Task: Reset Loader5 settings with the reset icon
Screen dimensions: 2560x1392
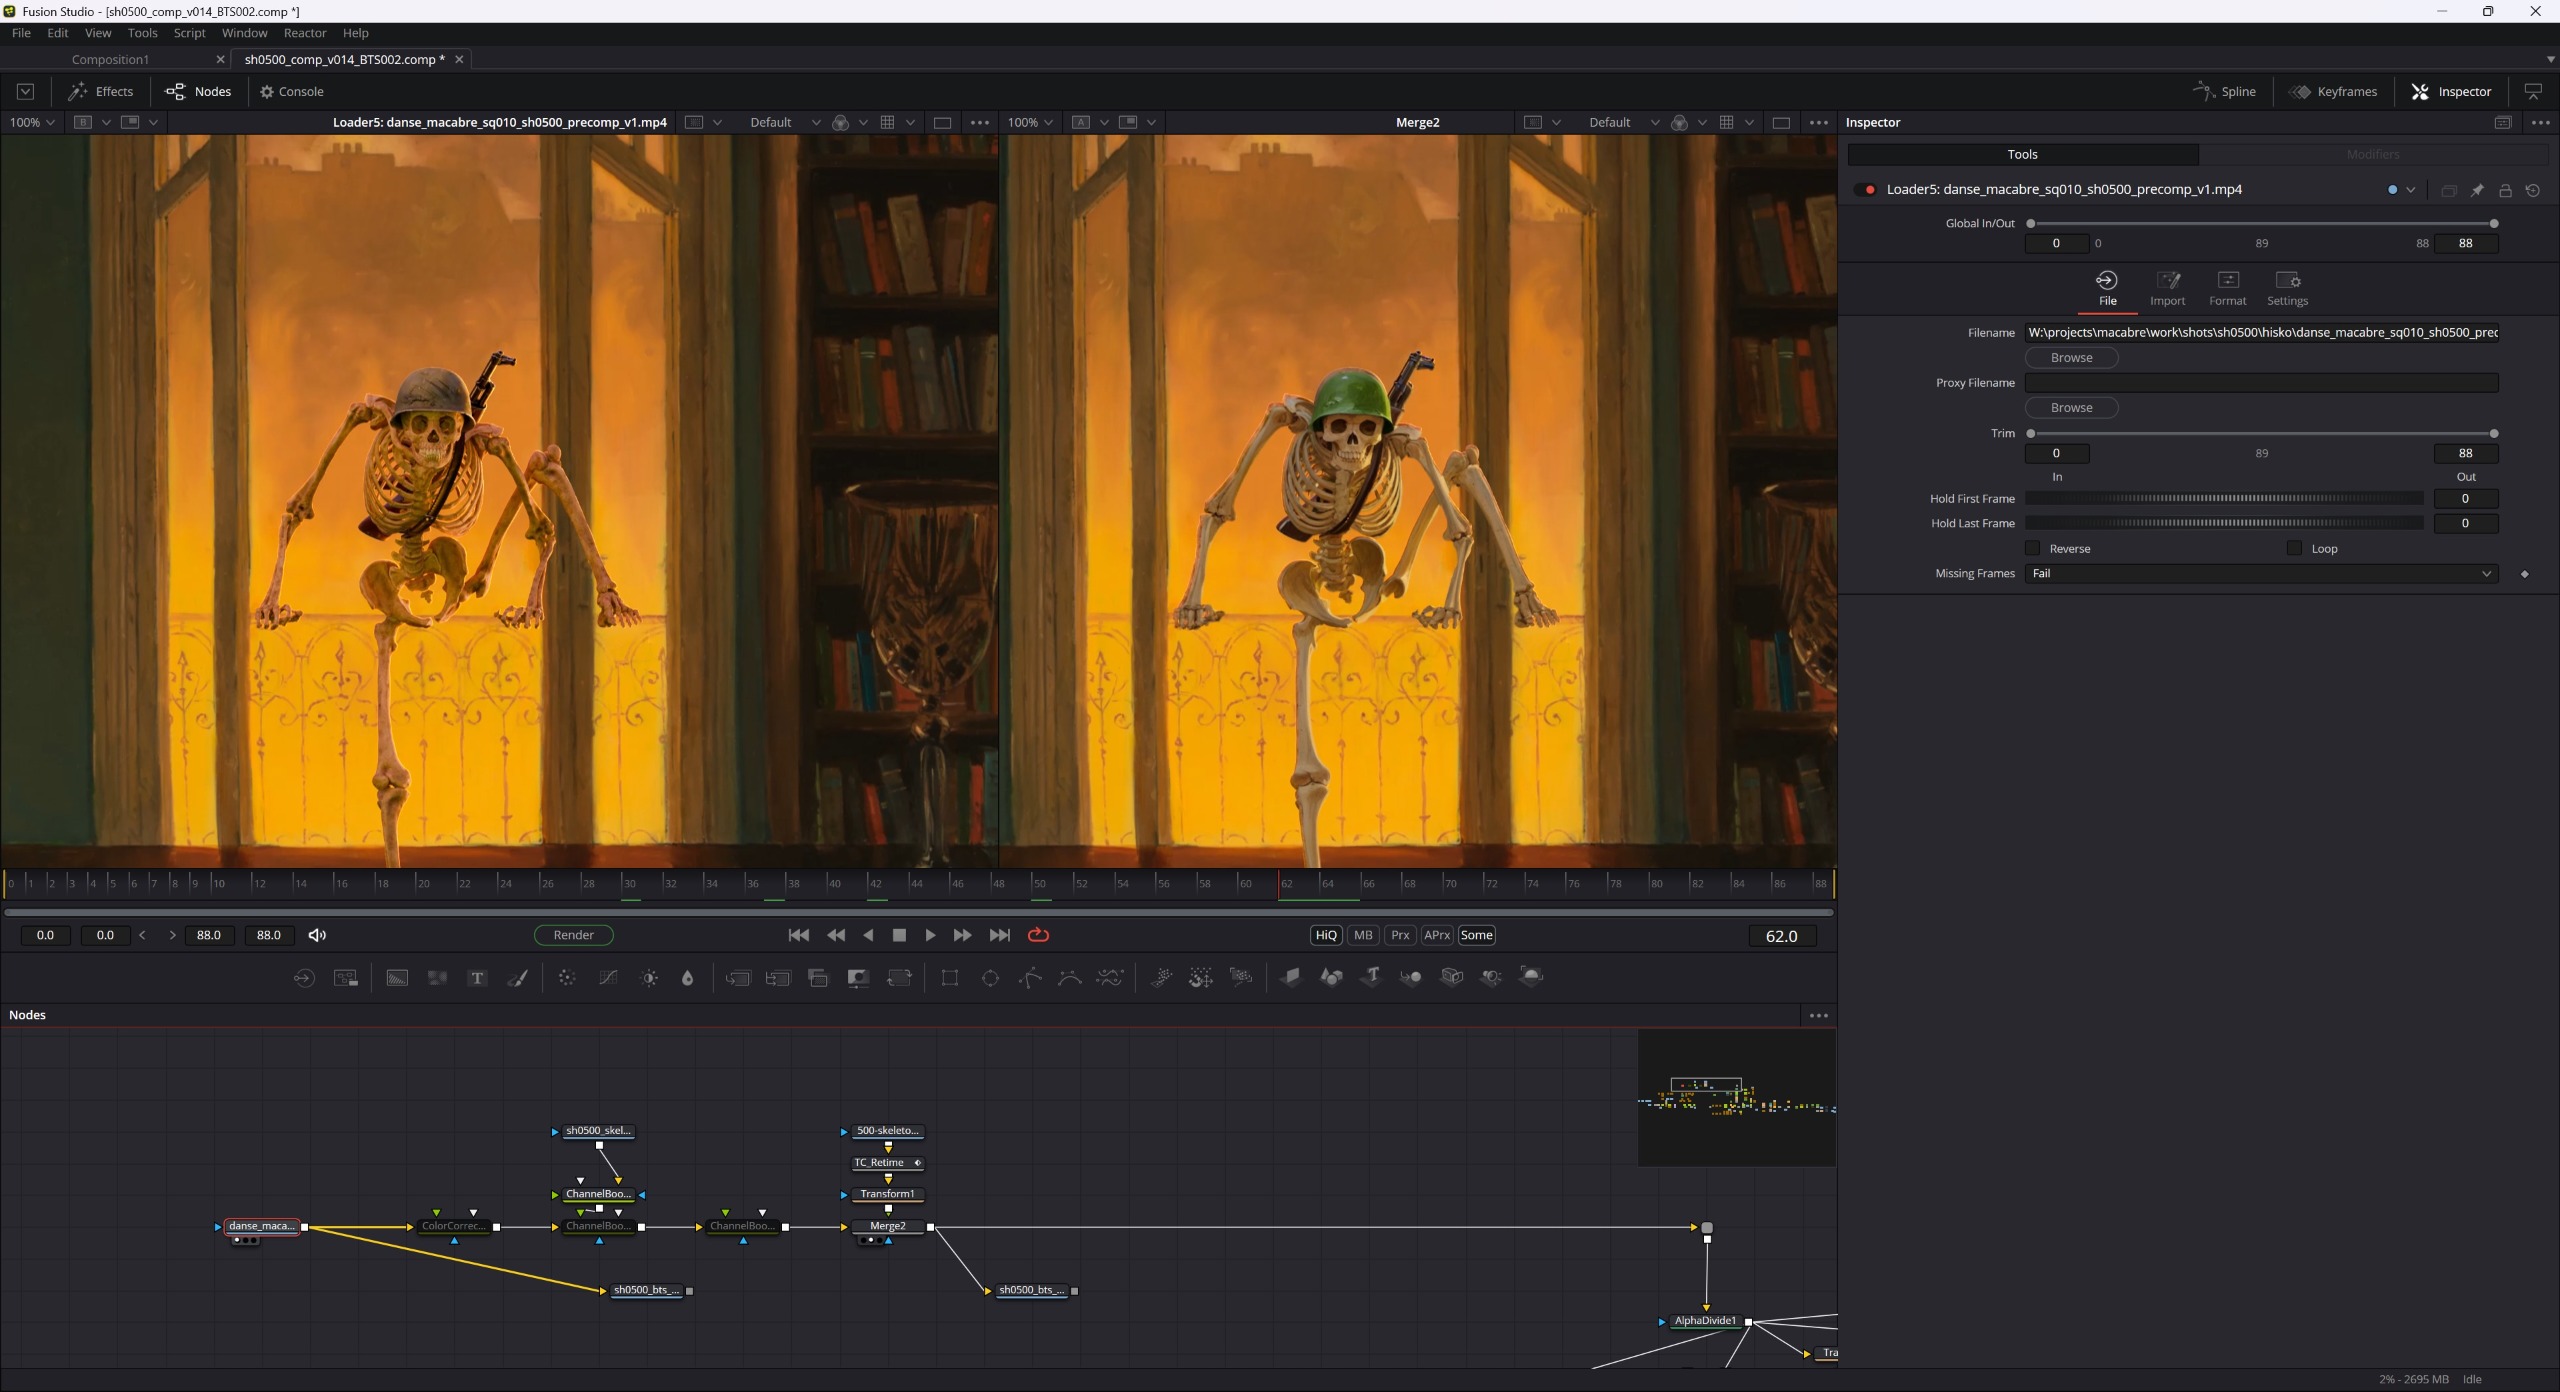Action: click(x=2533, y=190)
